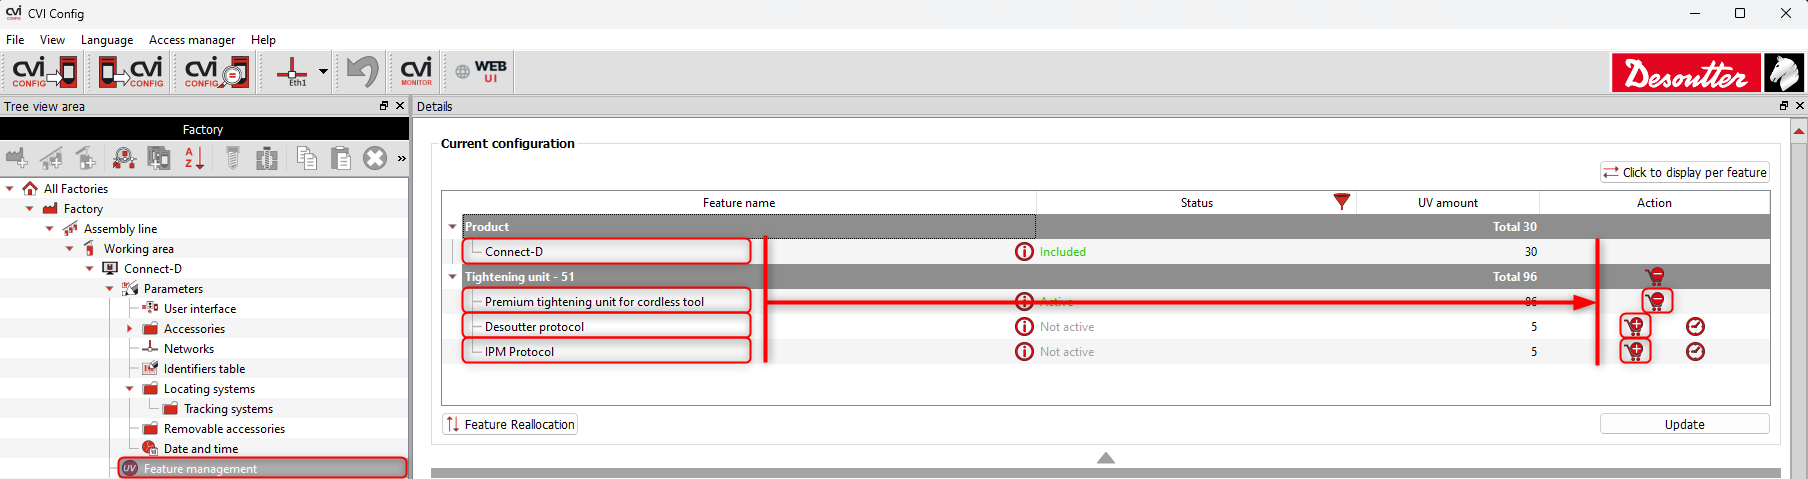This screenshot has height=479, width=1808.
Task: Click the timer icon for Desoutter protocol
Action: point(1695,326)
